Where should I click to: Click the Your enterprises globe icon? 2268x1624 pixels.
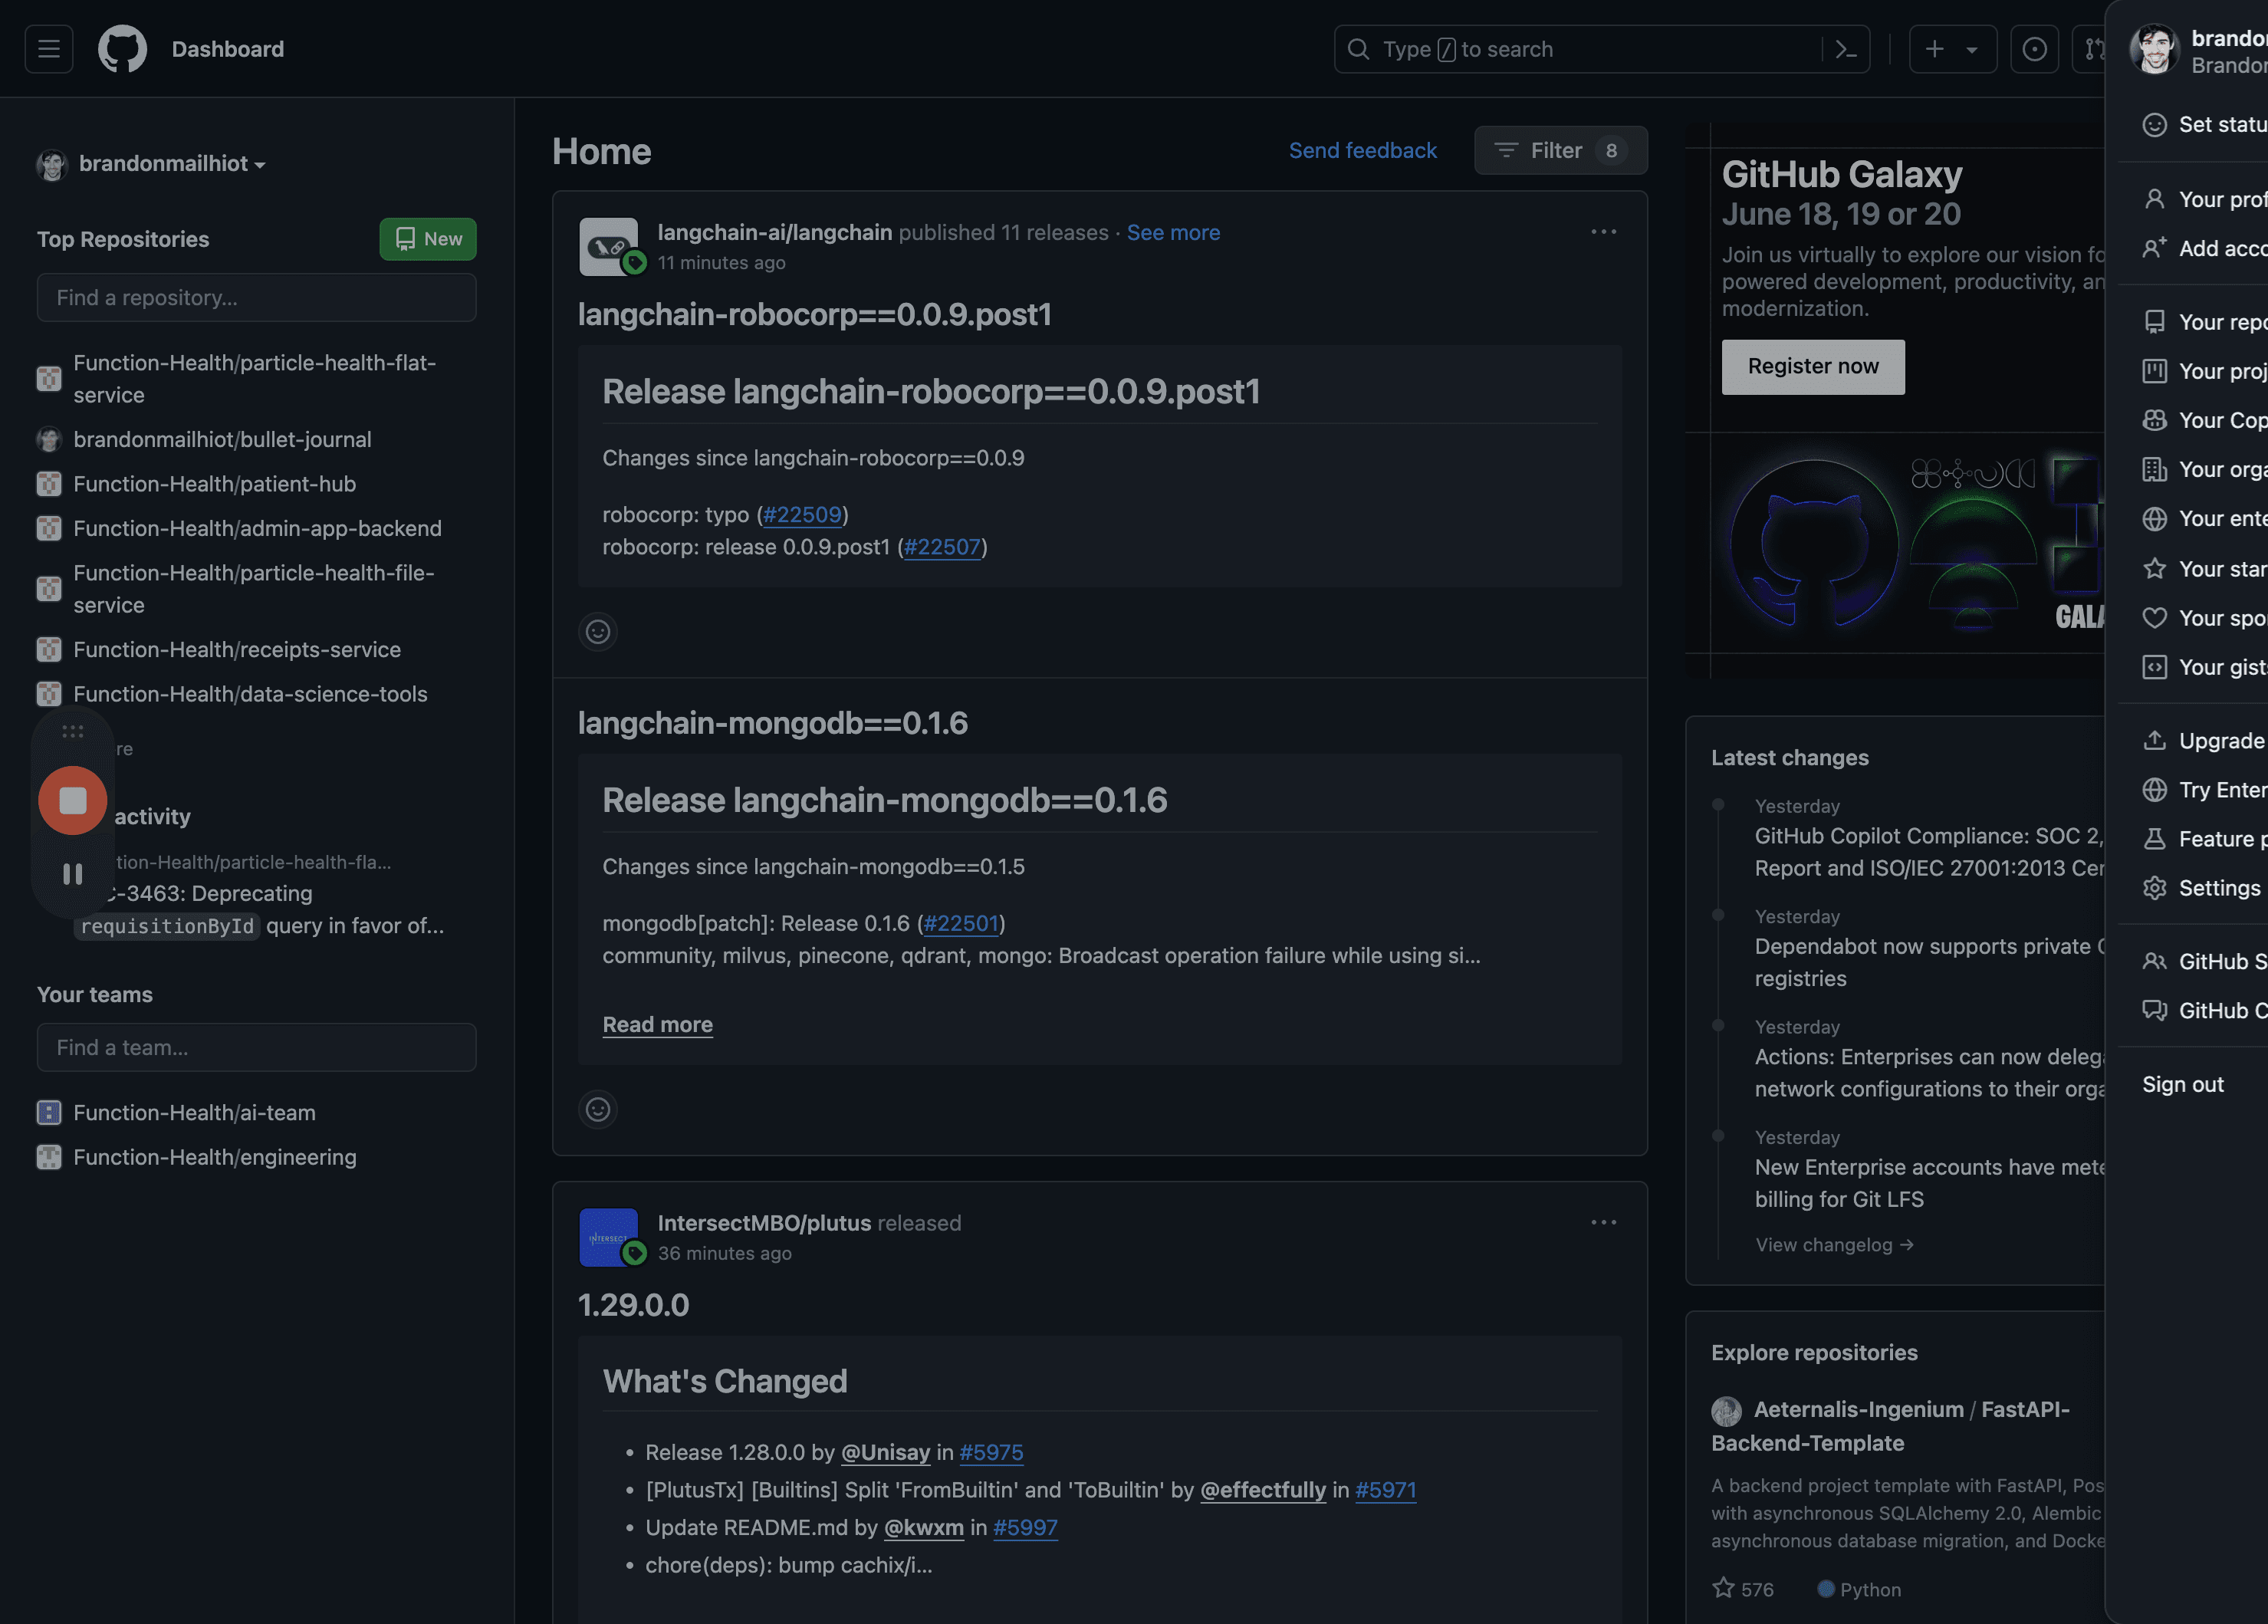pyautogui.click(x=2154, y=518)
